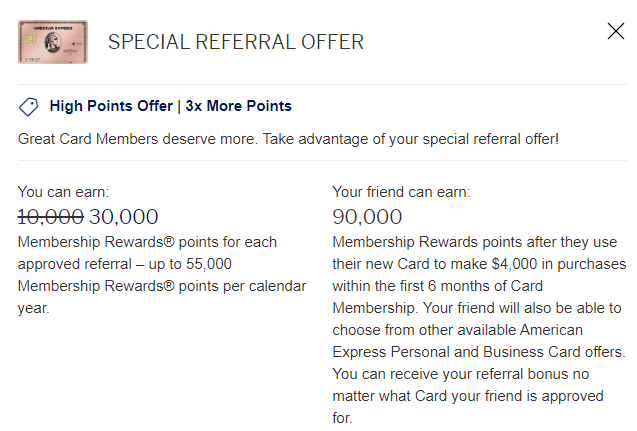Click the Great Card Members deserve more sentence

click(x=288, y=138)
